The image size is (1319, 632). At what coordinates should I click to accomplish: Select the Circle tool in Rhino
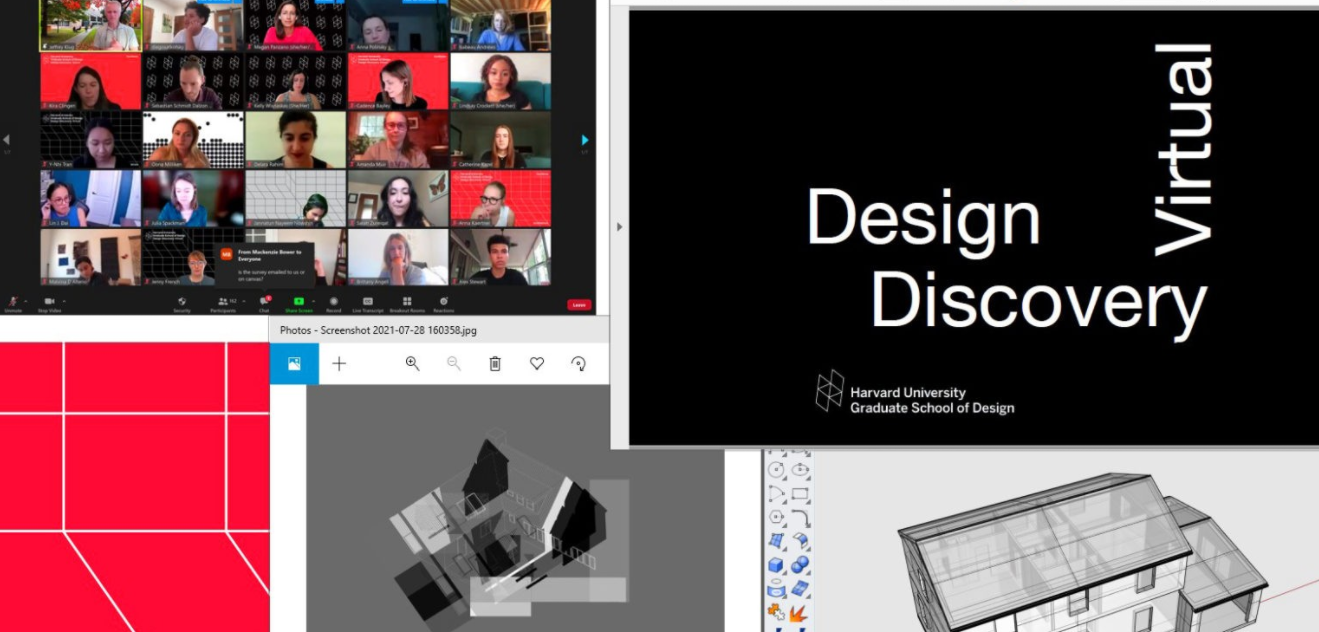(x=775, y=470)
